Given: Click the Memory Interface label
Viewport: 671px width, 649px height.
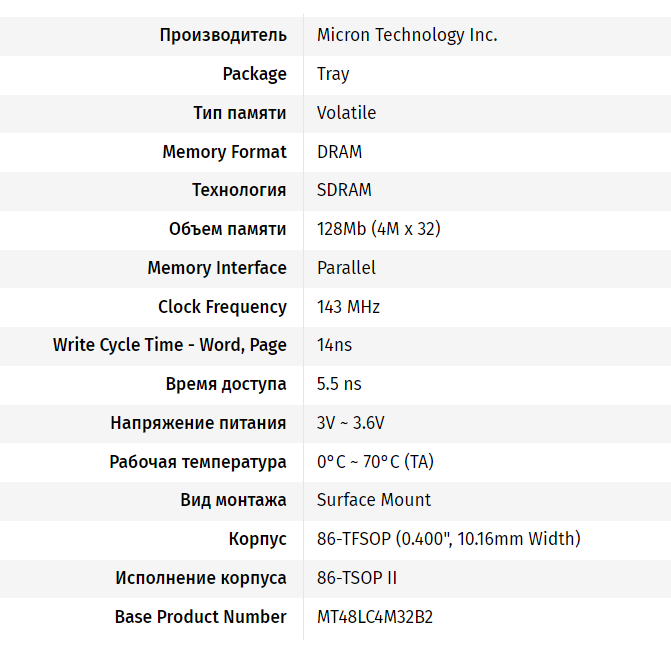Looking at the screenshot, I should (x=217, y=268).
